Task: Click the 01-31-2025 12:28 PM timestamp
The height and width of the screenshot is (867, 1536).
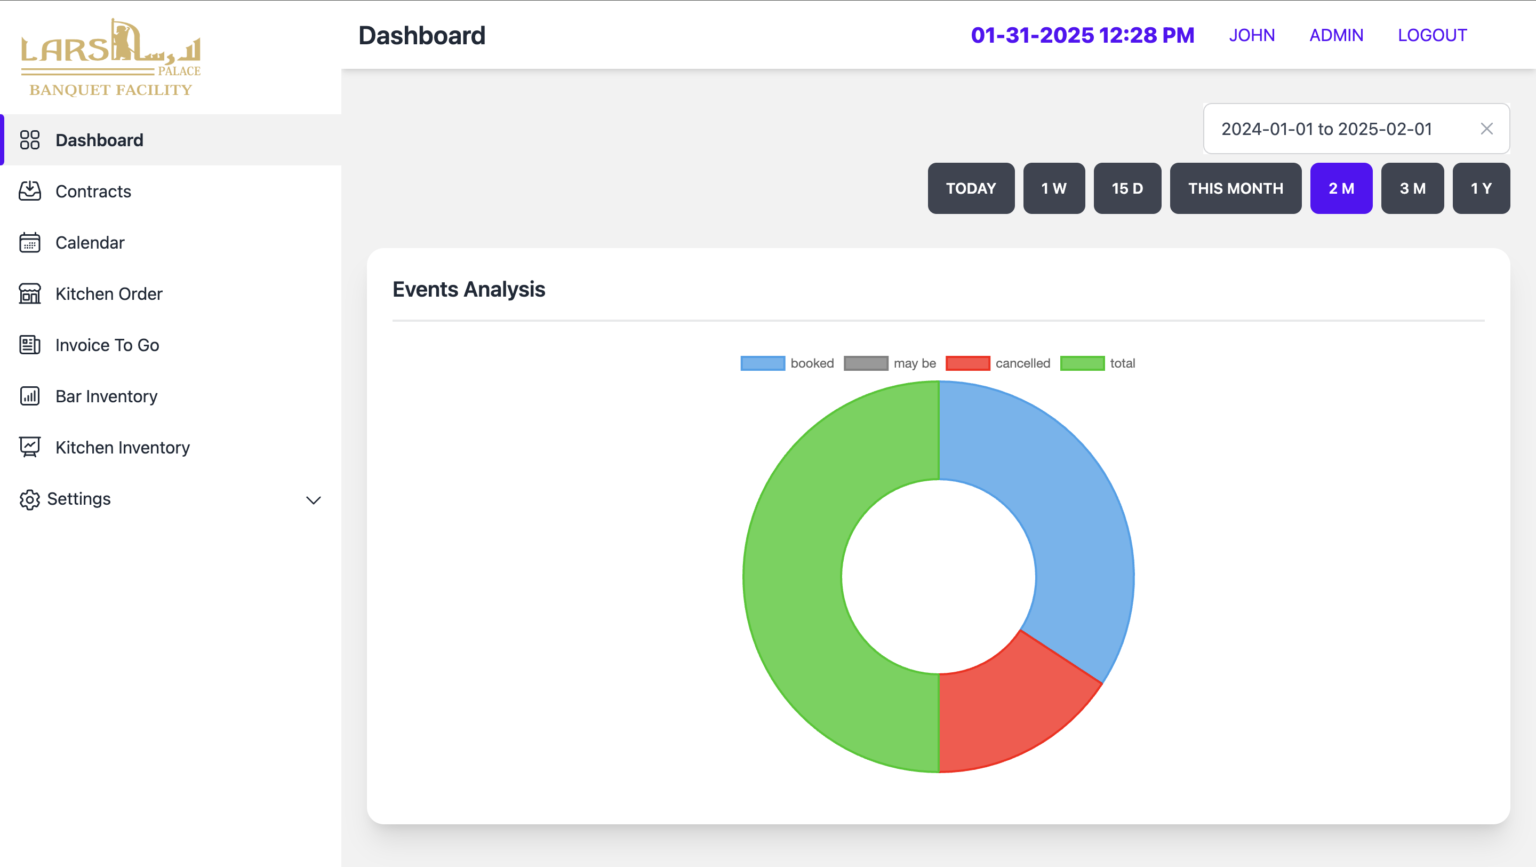Action: [x=1083, y=35]
